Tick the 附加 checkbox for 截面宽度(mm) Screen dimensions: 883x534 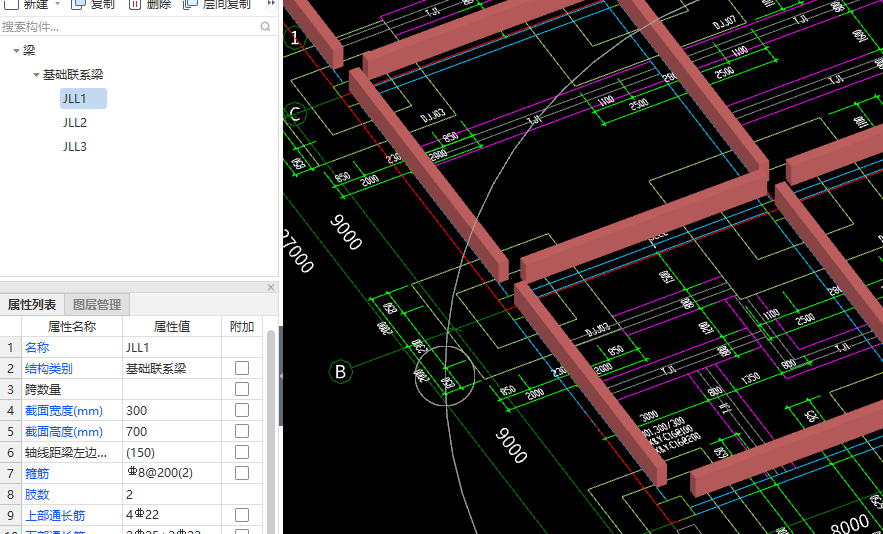click(242, 410)
